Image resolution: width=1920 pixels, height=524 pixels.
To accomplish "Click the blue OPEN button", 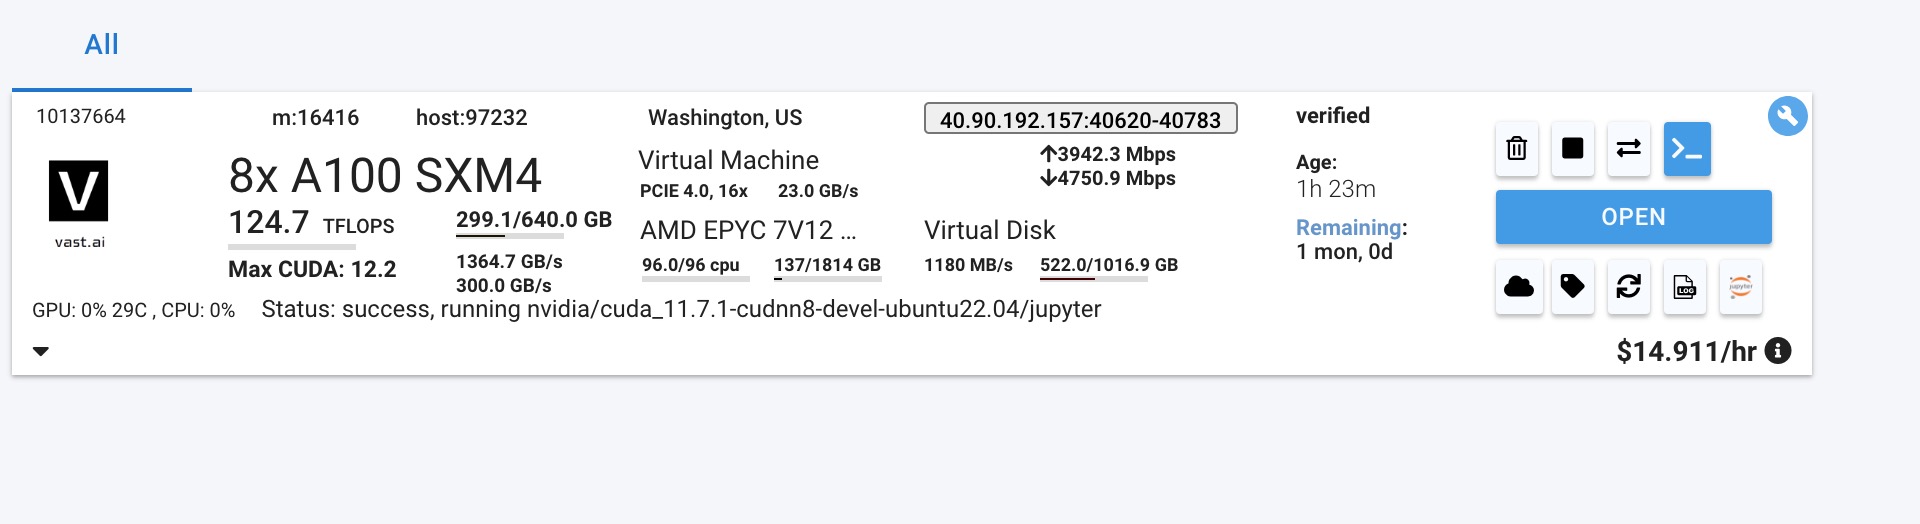I will 1634,217.
